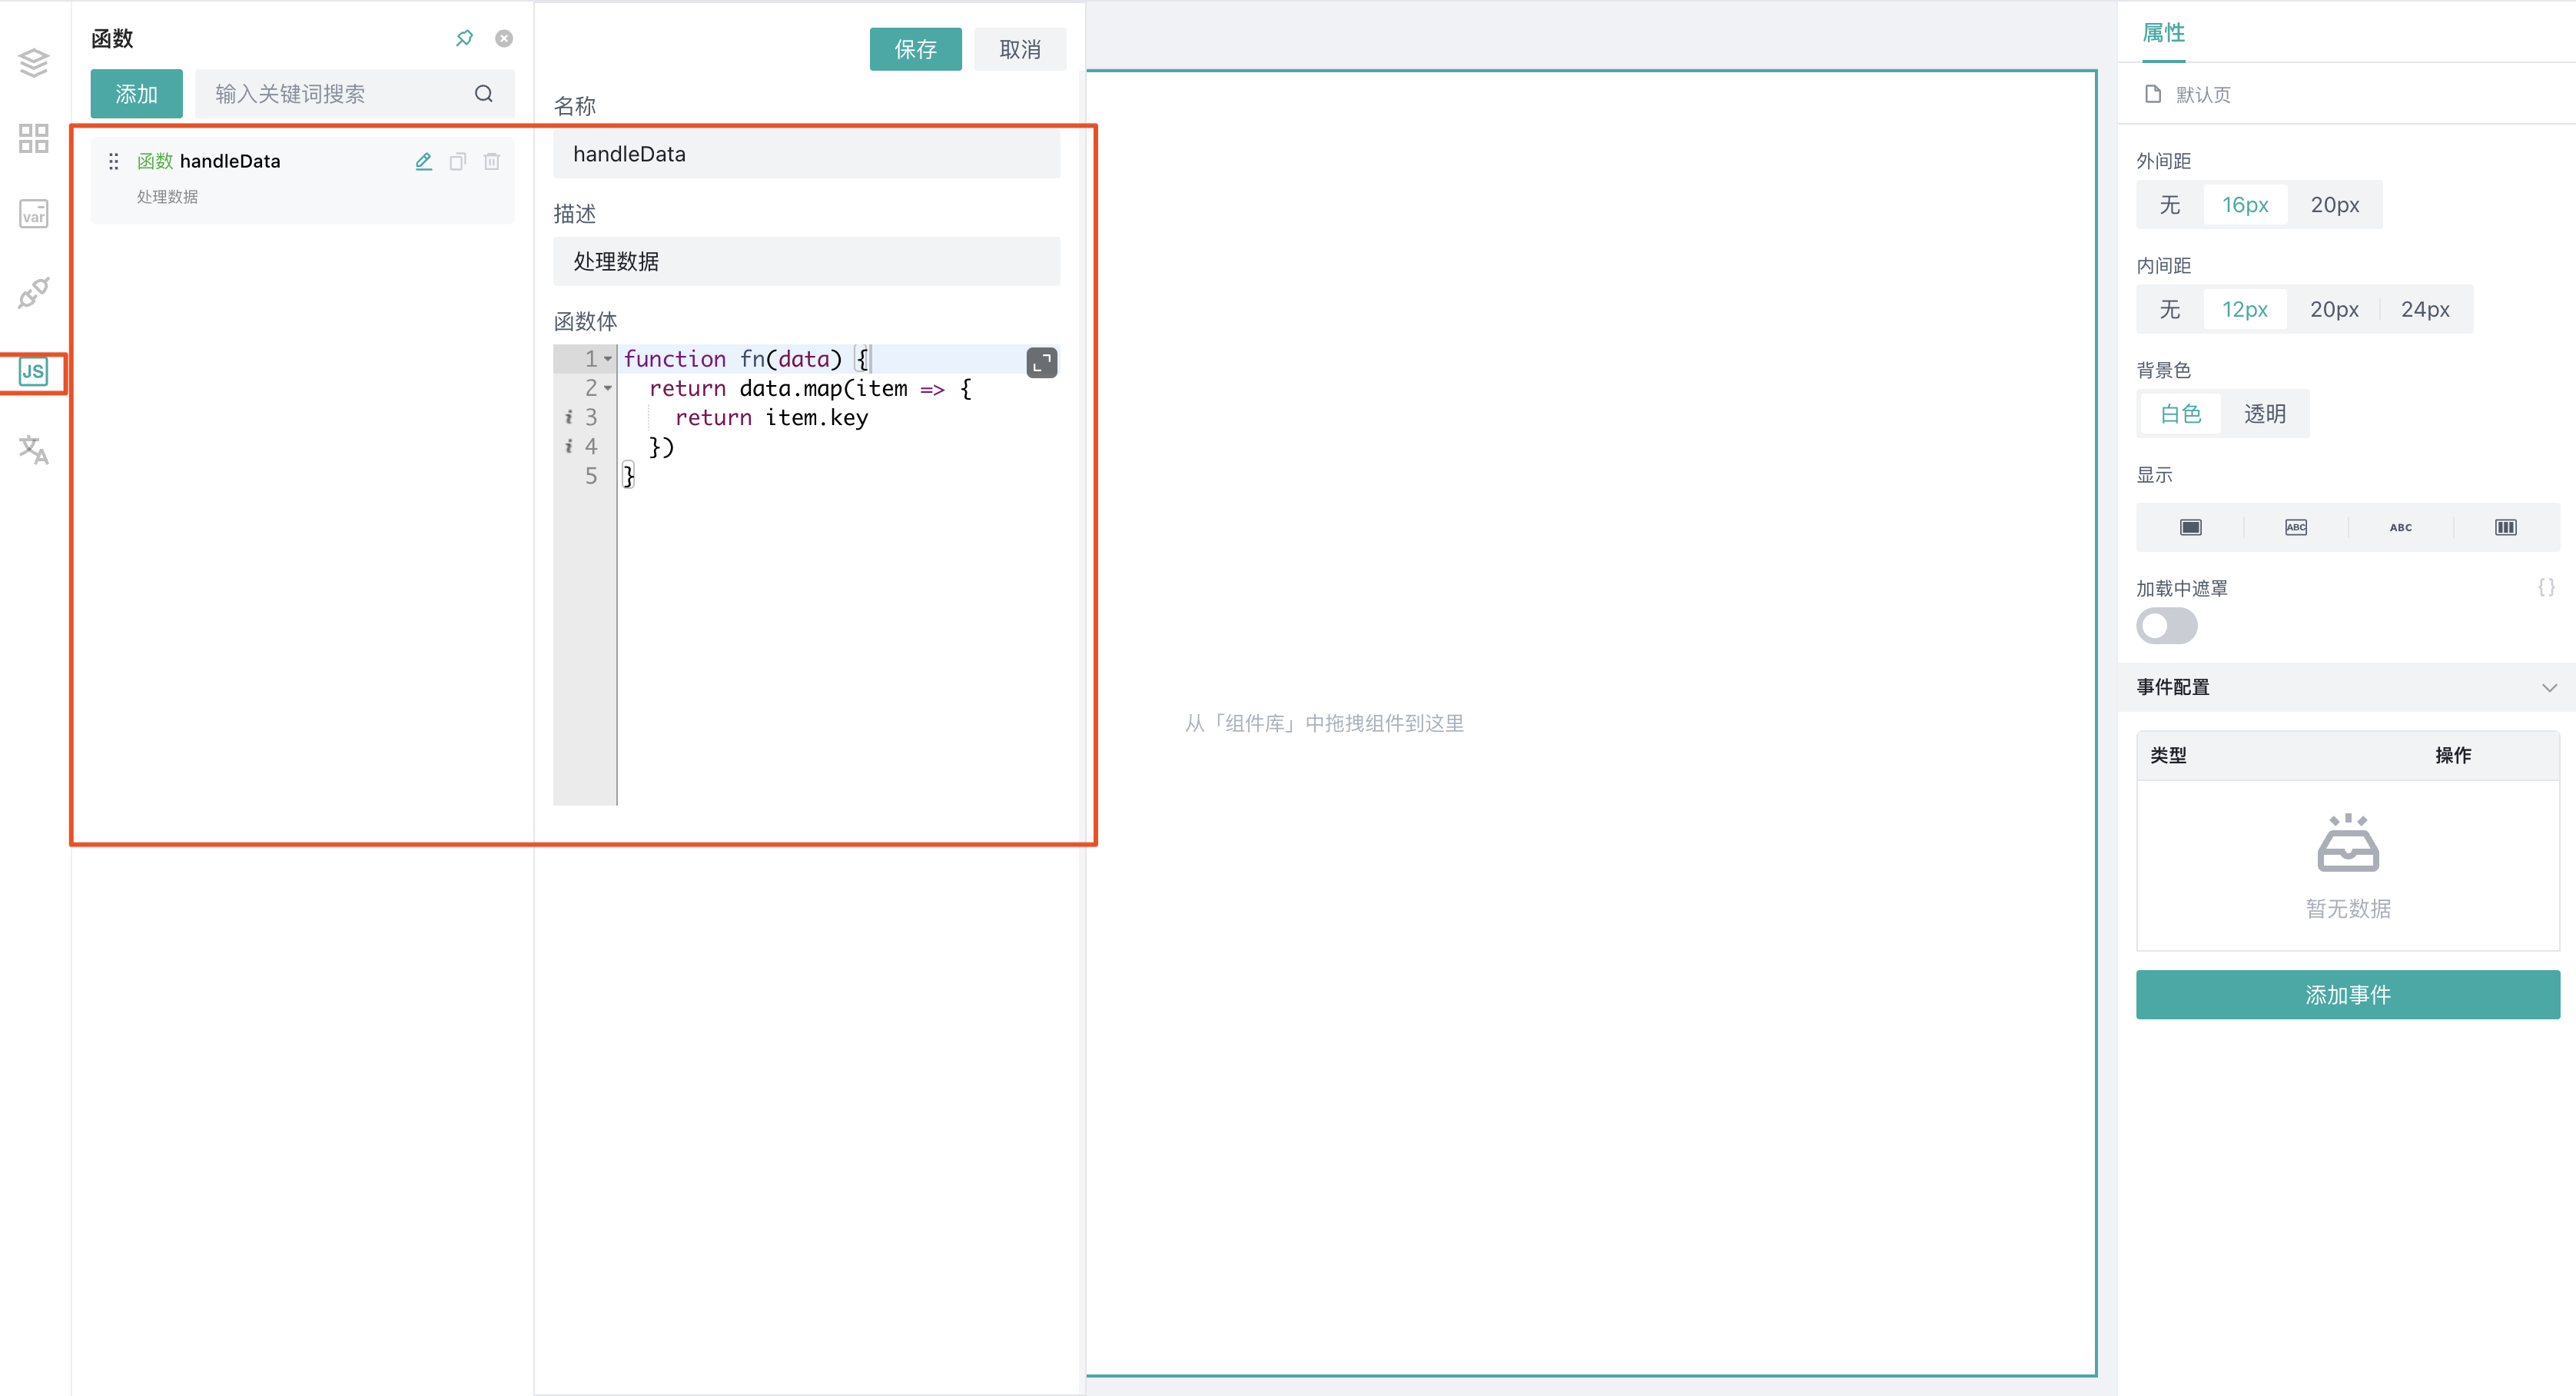This screenshot has width=2576, height=1396.
Task: Close the functions panel
Action: coord(504,38)
